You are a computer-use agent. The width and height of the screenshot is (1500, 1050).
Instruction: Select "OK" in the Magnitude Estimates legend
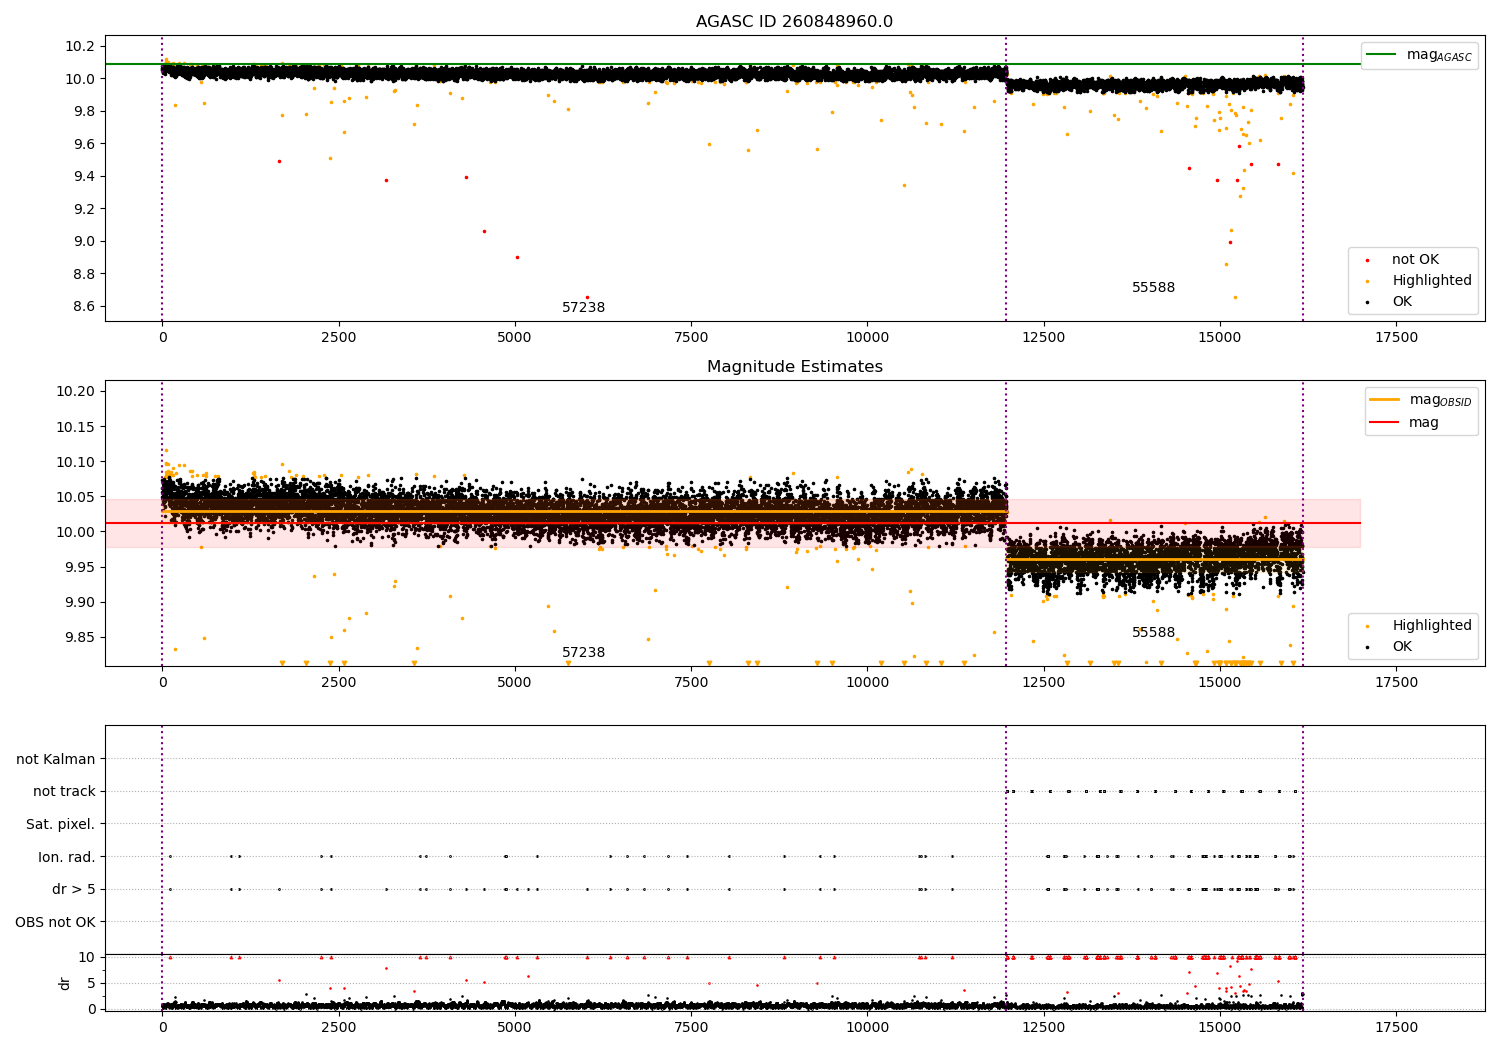pos(1390,647)
